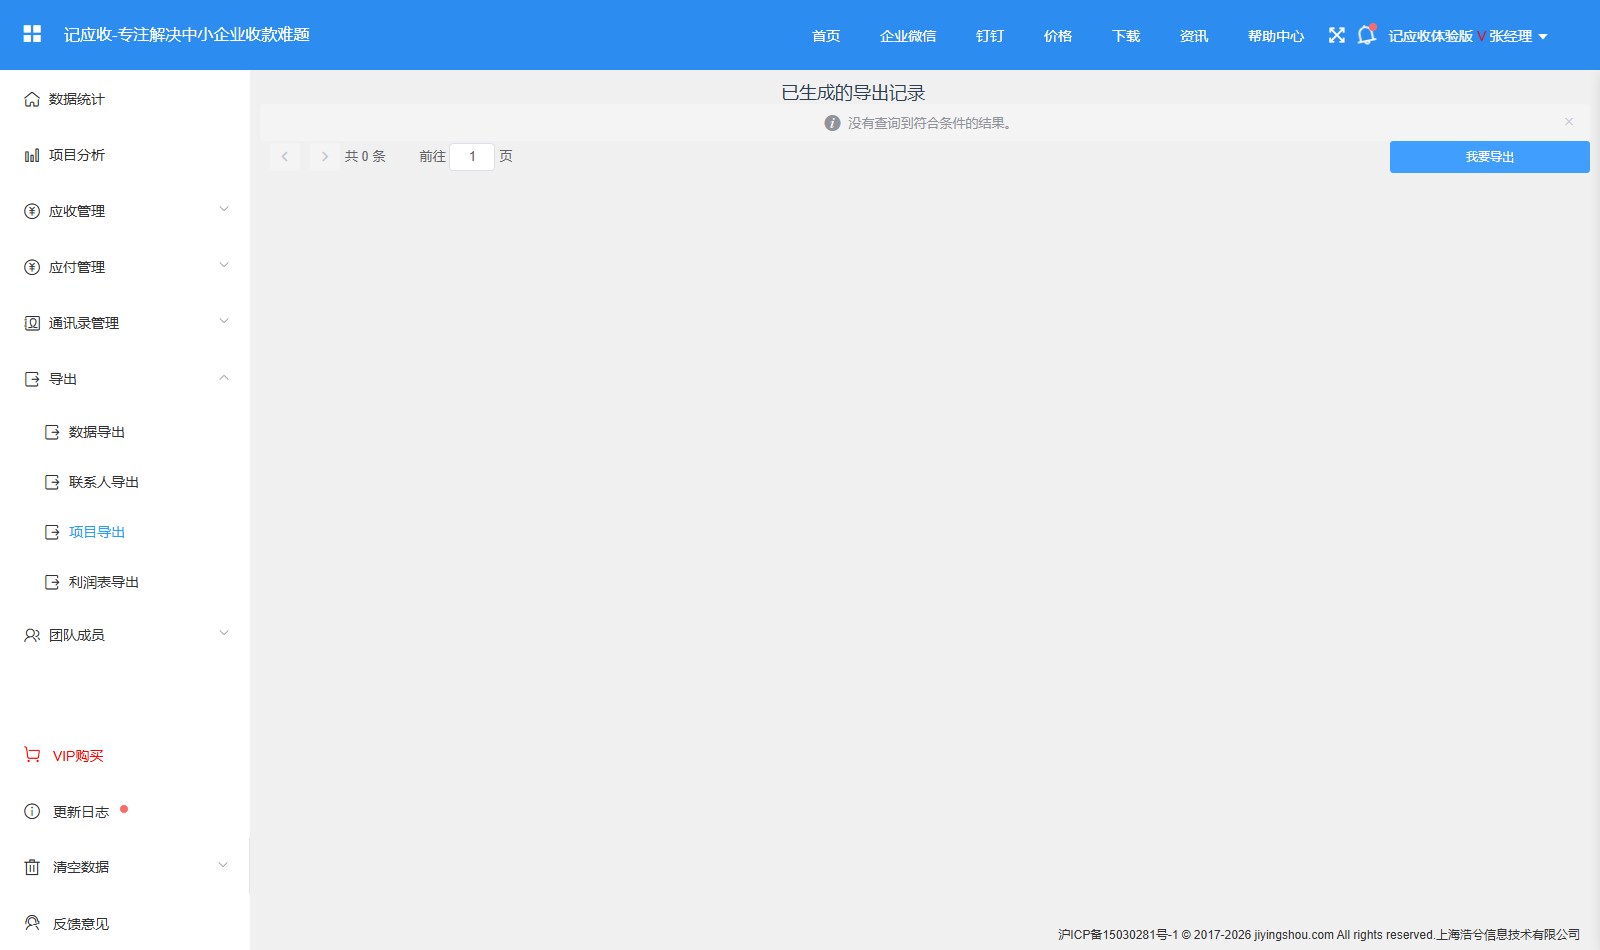Collapse the 导出 menu chevron

click(x=224, y=377)
